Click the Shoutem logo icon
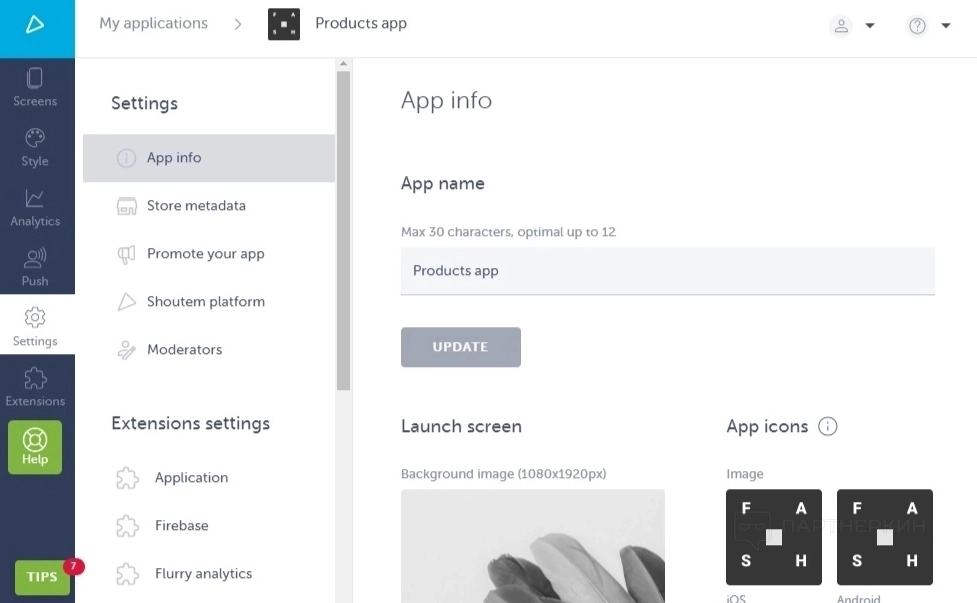The height and width of the screenshot is (603, 977). pyautogui.click(x=36, y=25)
